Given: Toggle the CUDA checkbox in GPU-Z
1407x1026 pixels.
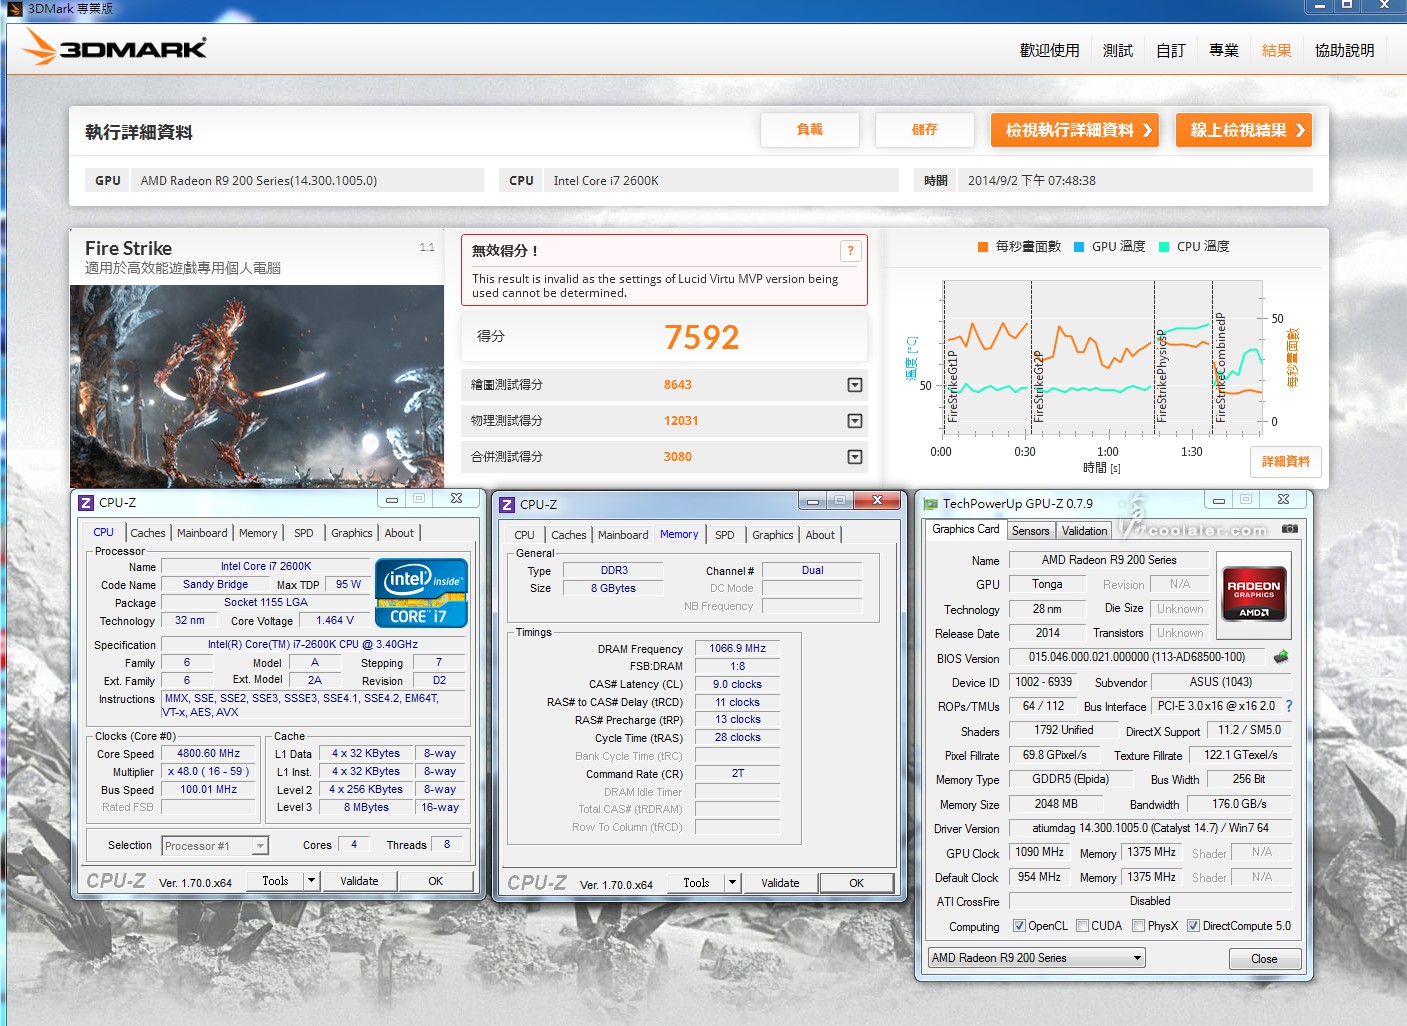Looking at the screenshot, I should [x=1082, y=926].
